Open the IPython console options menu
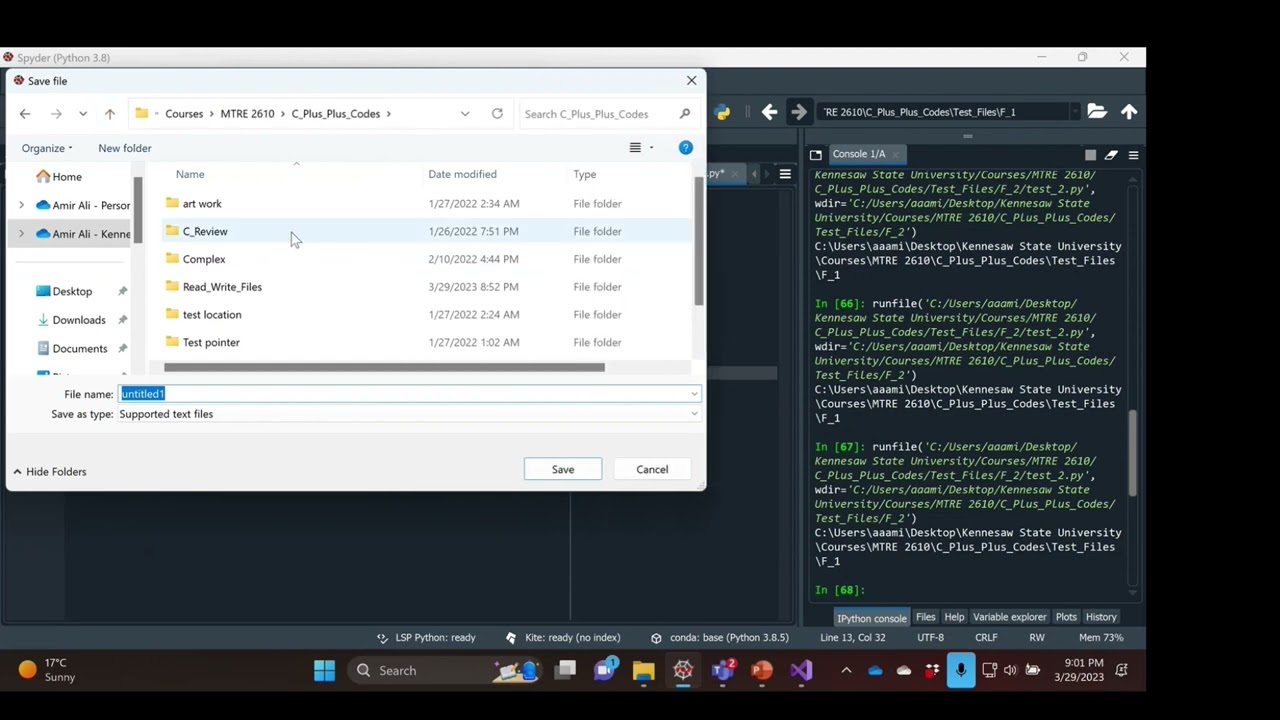This screenshot has height=720, width=1280. click(x=1133, y=155)
